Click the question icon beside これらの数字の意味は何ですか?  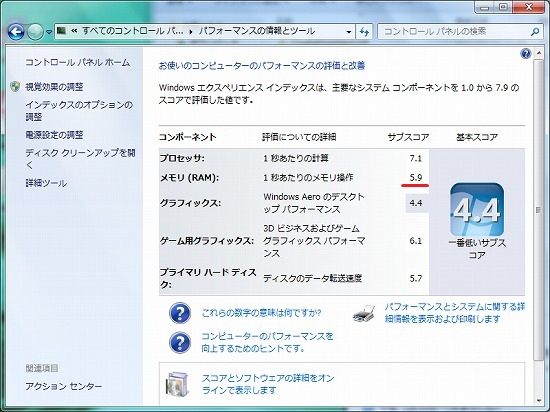[x=180, y=313]
